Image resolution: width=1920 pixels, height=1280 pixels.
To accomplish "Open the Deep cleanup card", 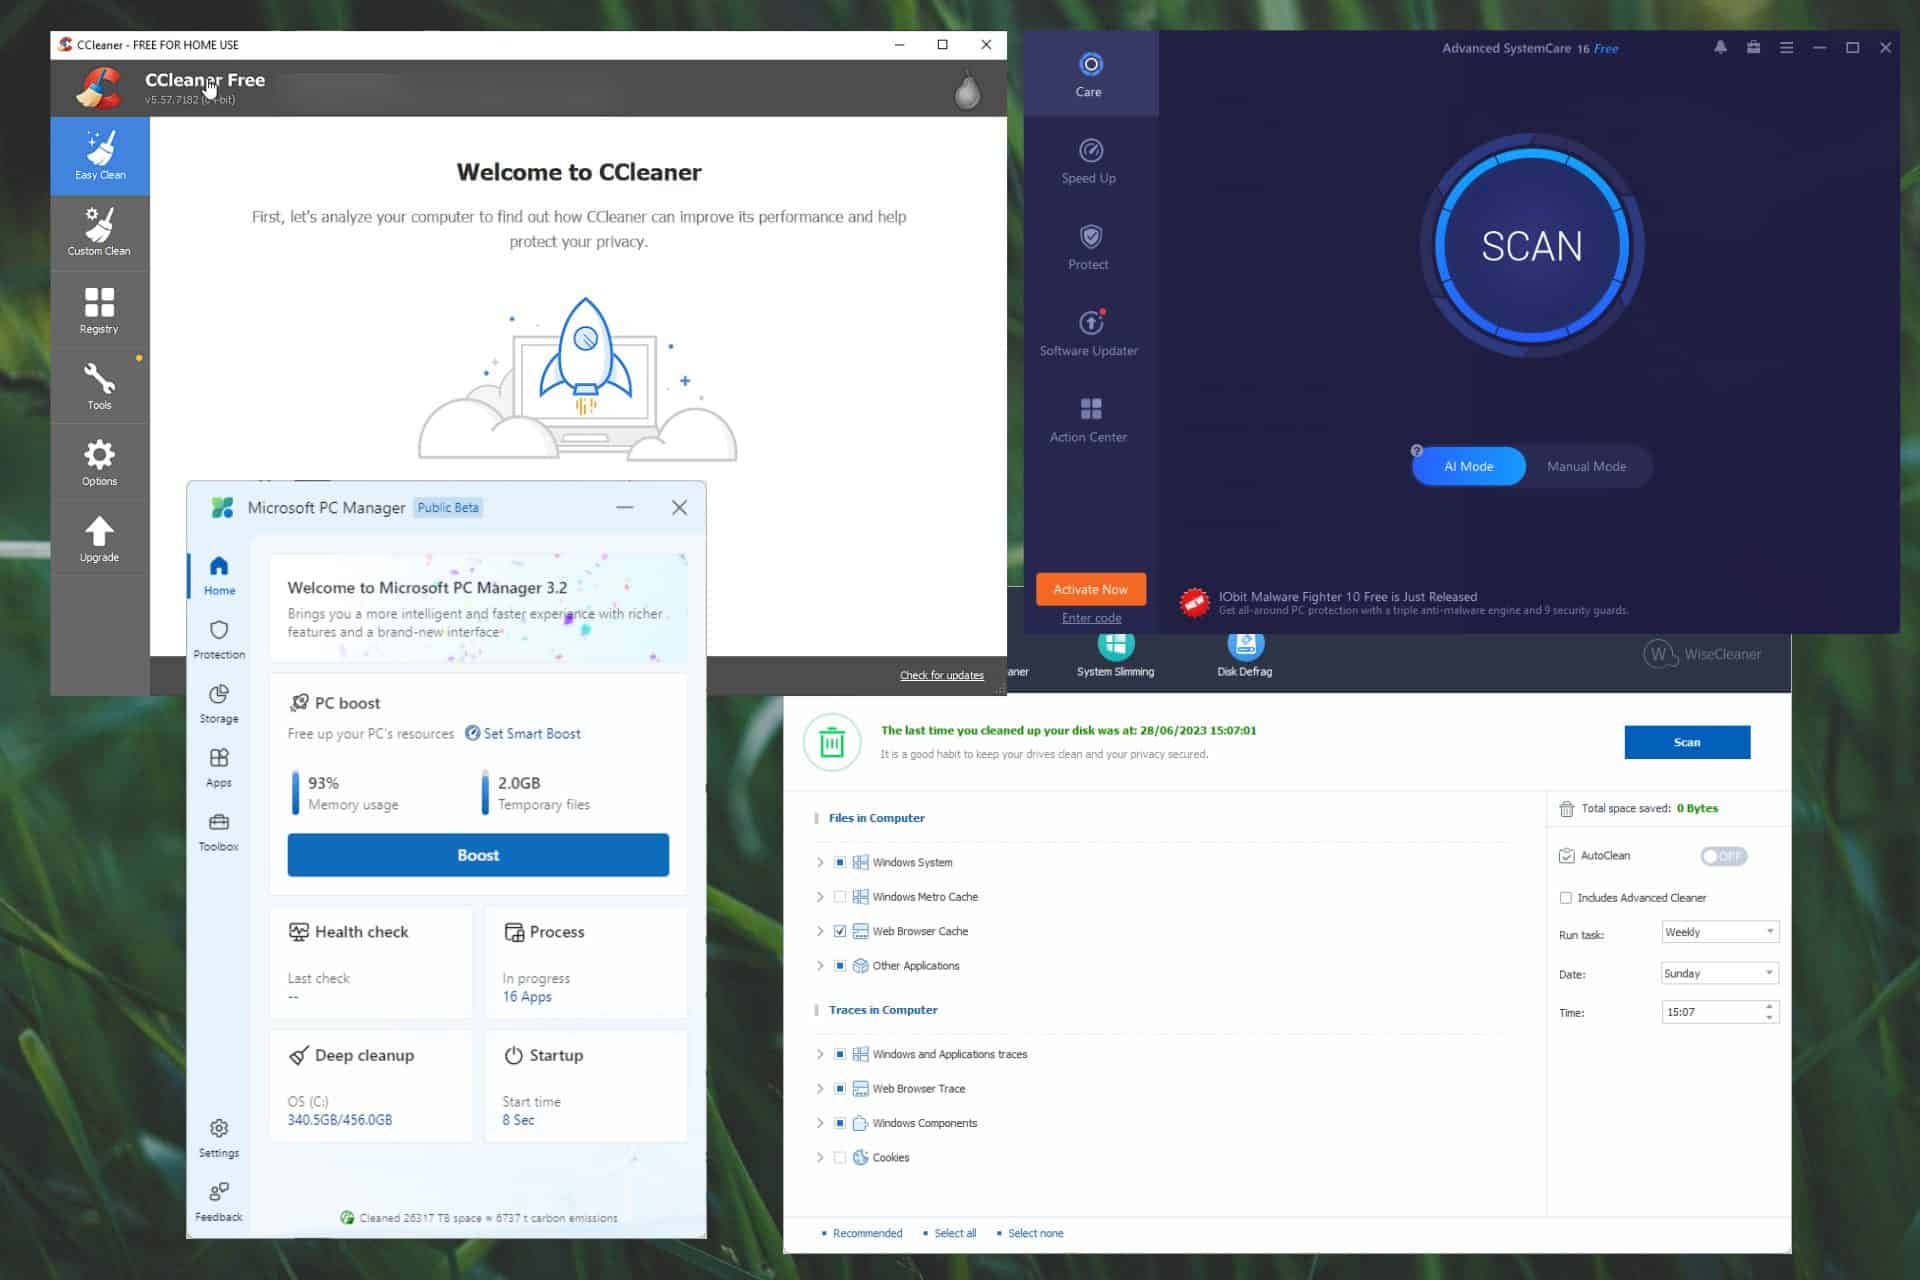I will 371,1086.
